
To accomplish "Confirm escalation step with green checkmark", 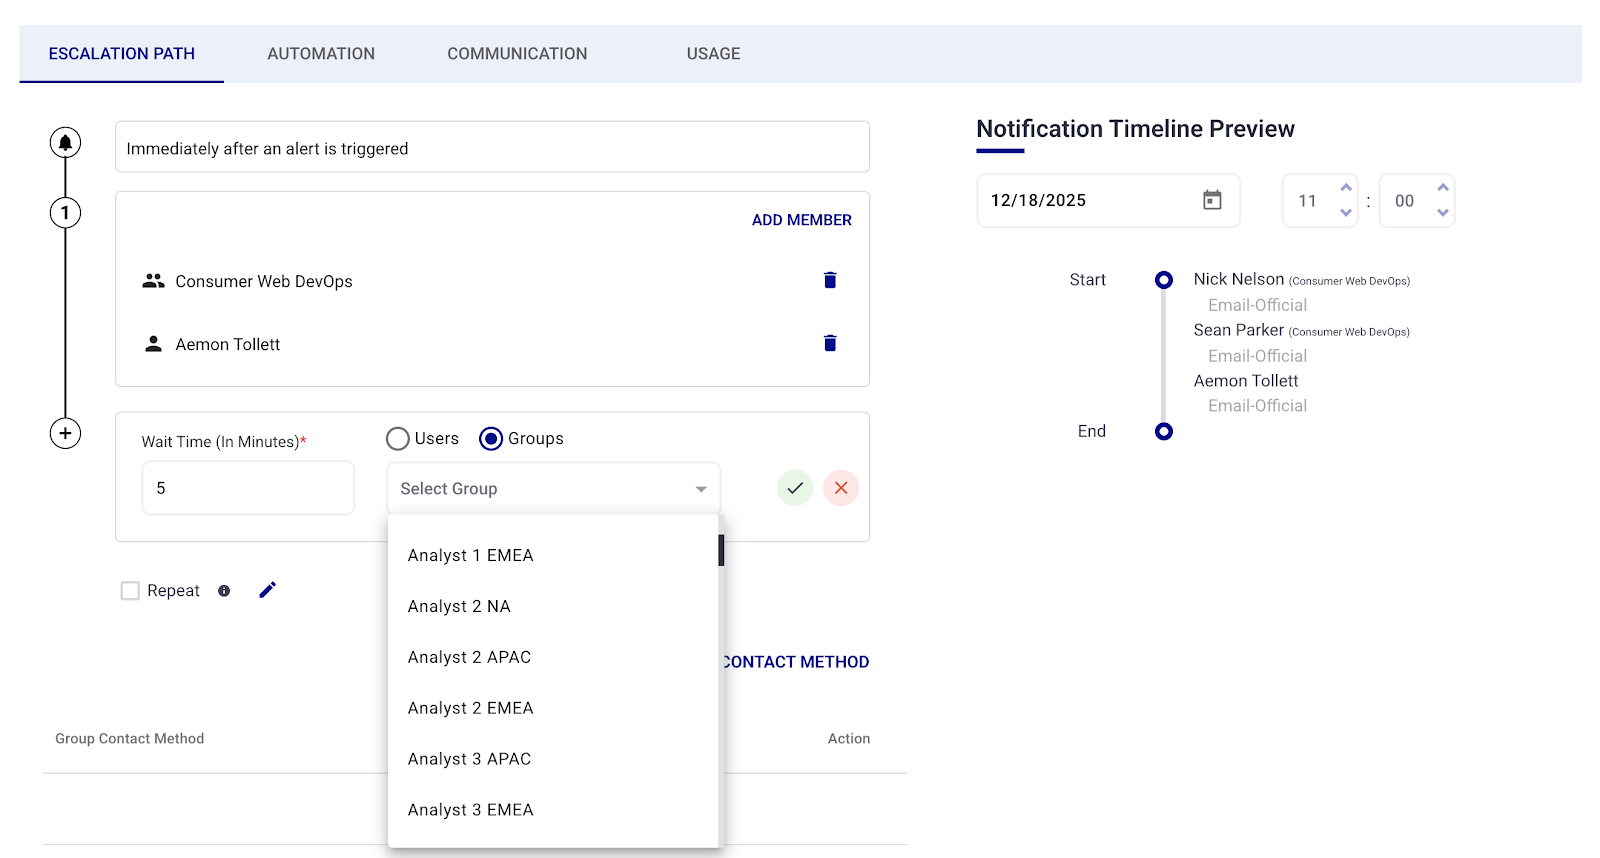I will pos(795,488).
